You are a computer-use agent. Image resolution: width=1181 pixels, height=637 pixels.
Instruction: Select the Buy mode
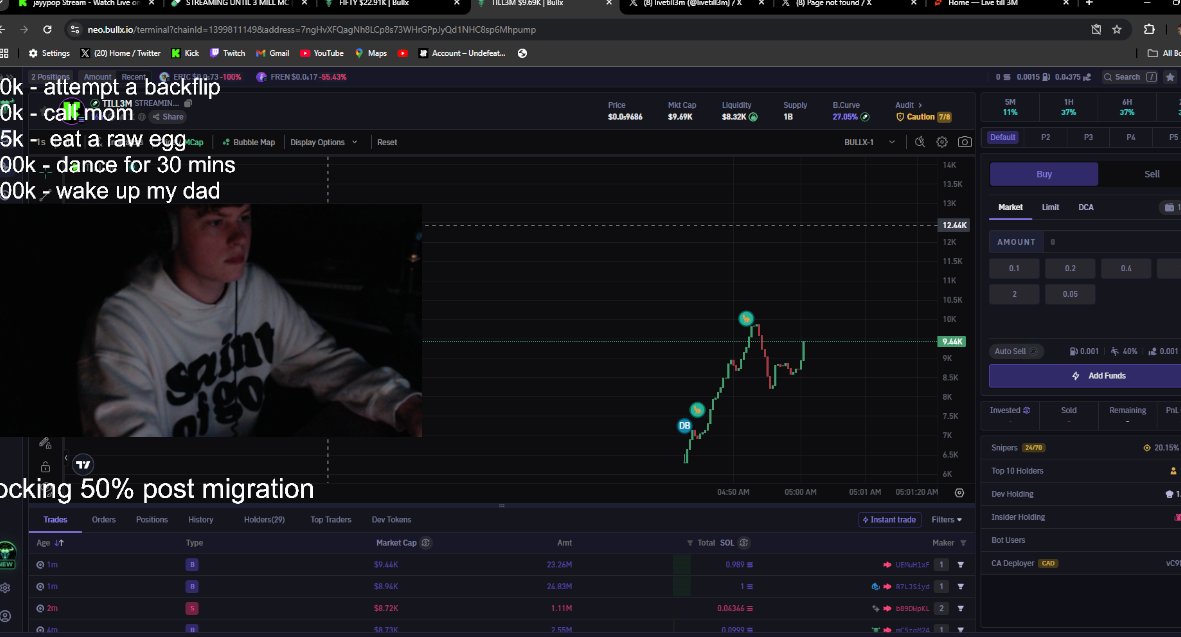1044,174
